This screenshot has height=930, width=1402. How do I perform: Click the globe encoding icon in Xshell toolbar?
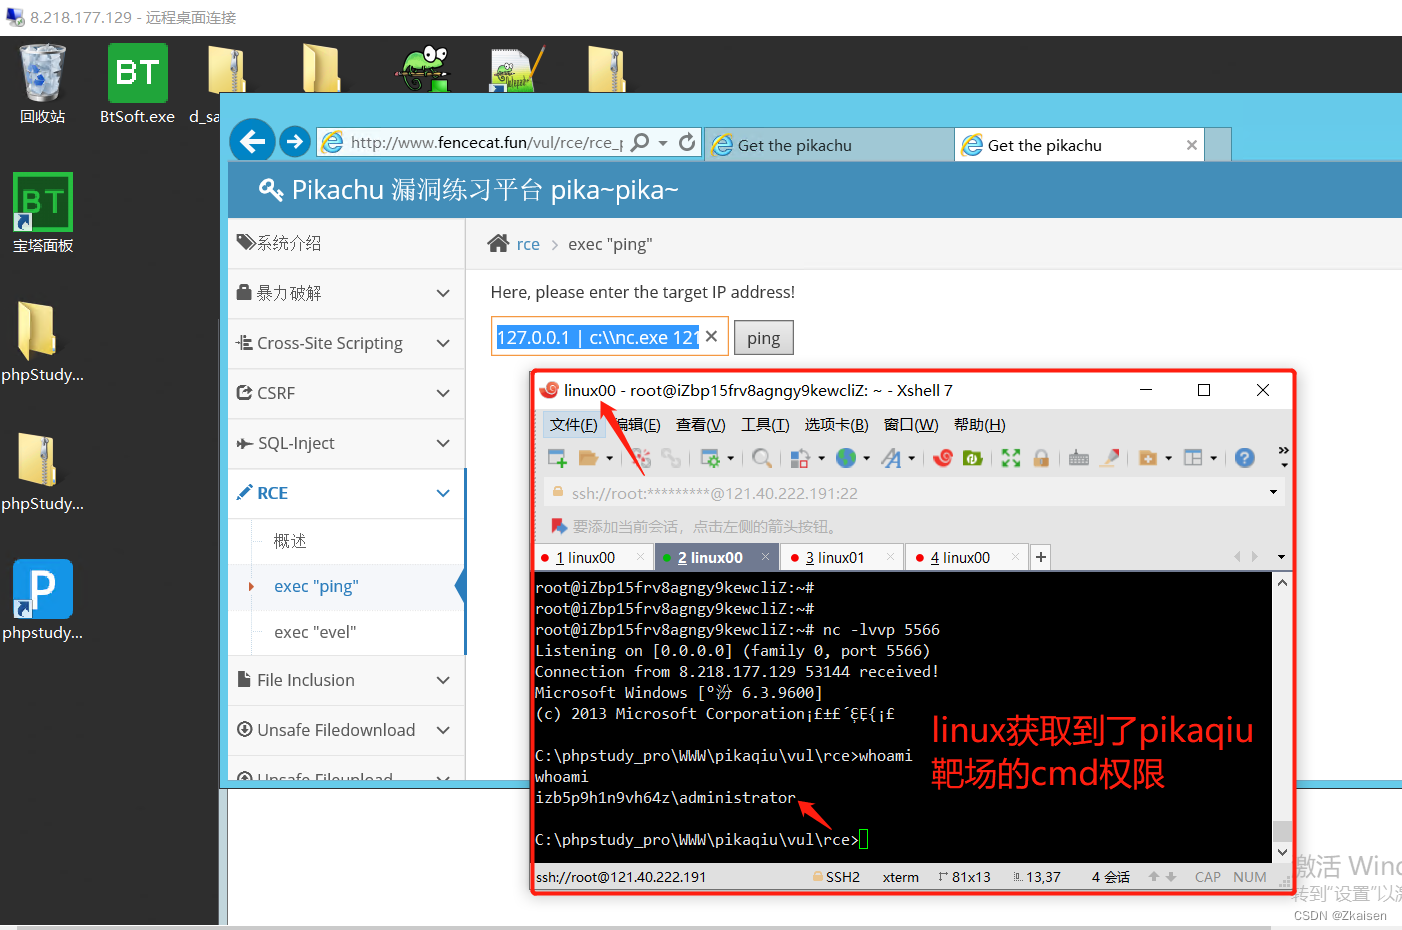tap(846, 458)
